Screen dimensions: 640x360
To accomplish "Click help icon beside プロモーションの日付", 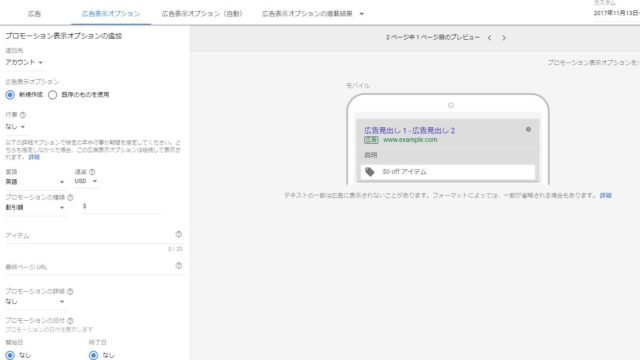I will (70, 320).
